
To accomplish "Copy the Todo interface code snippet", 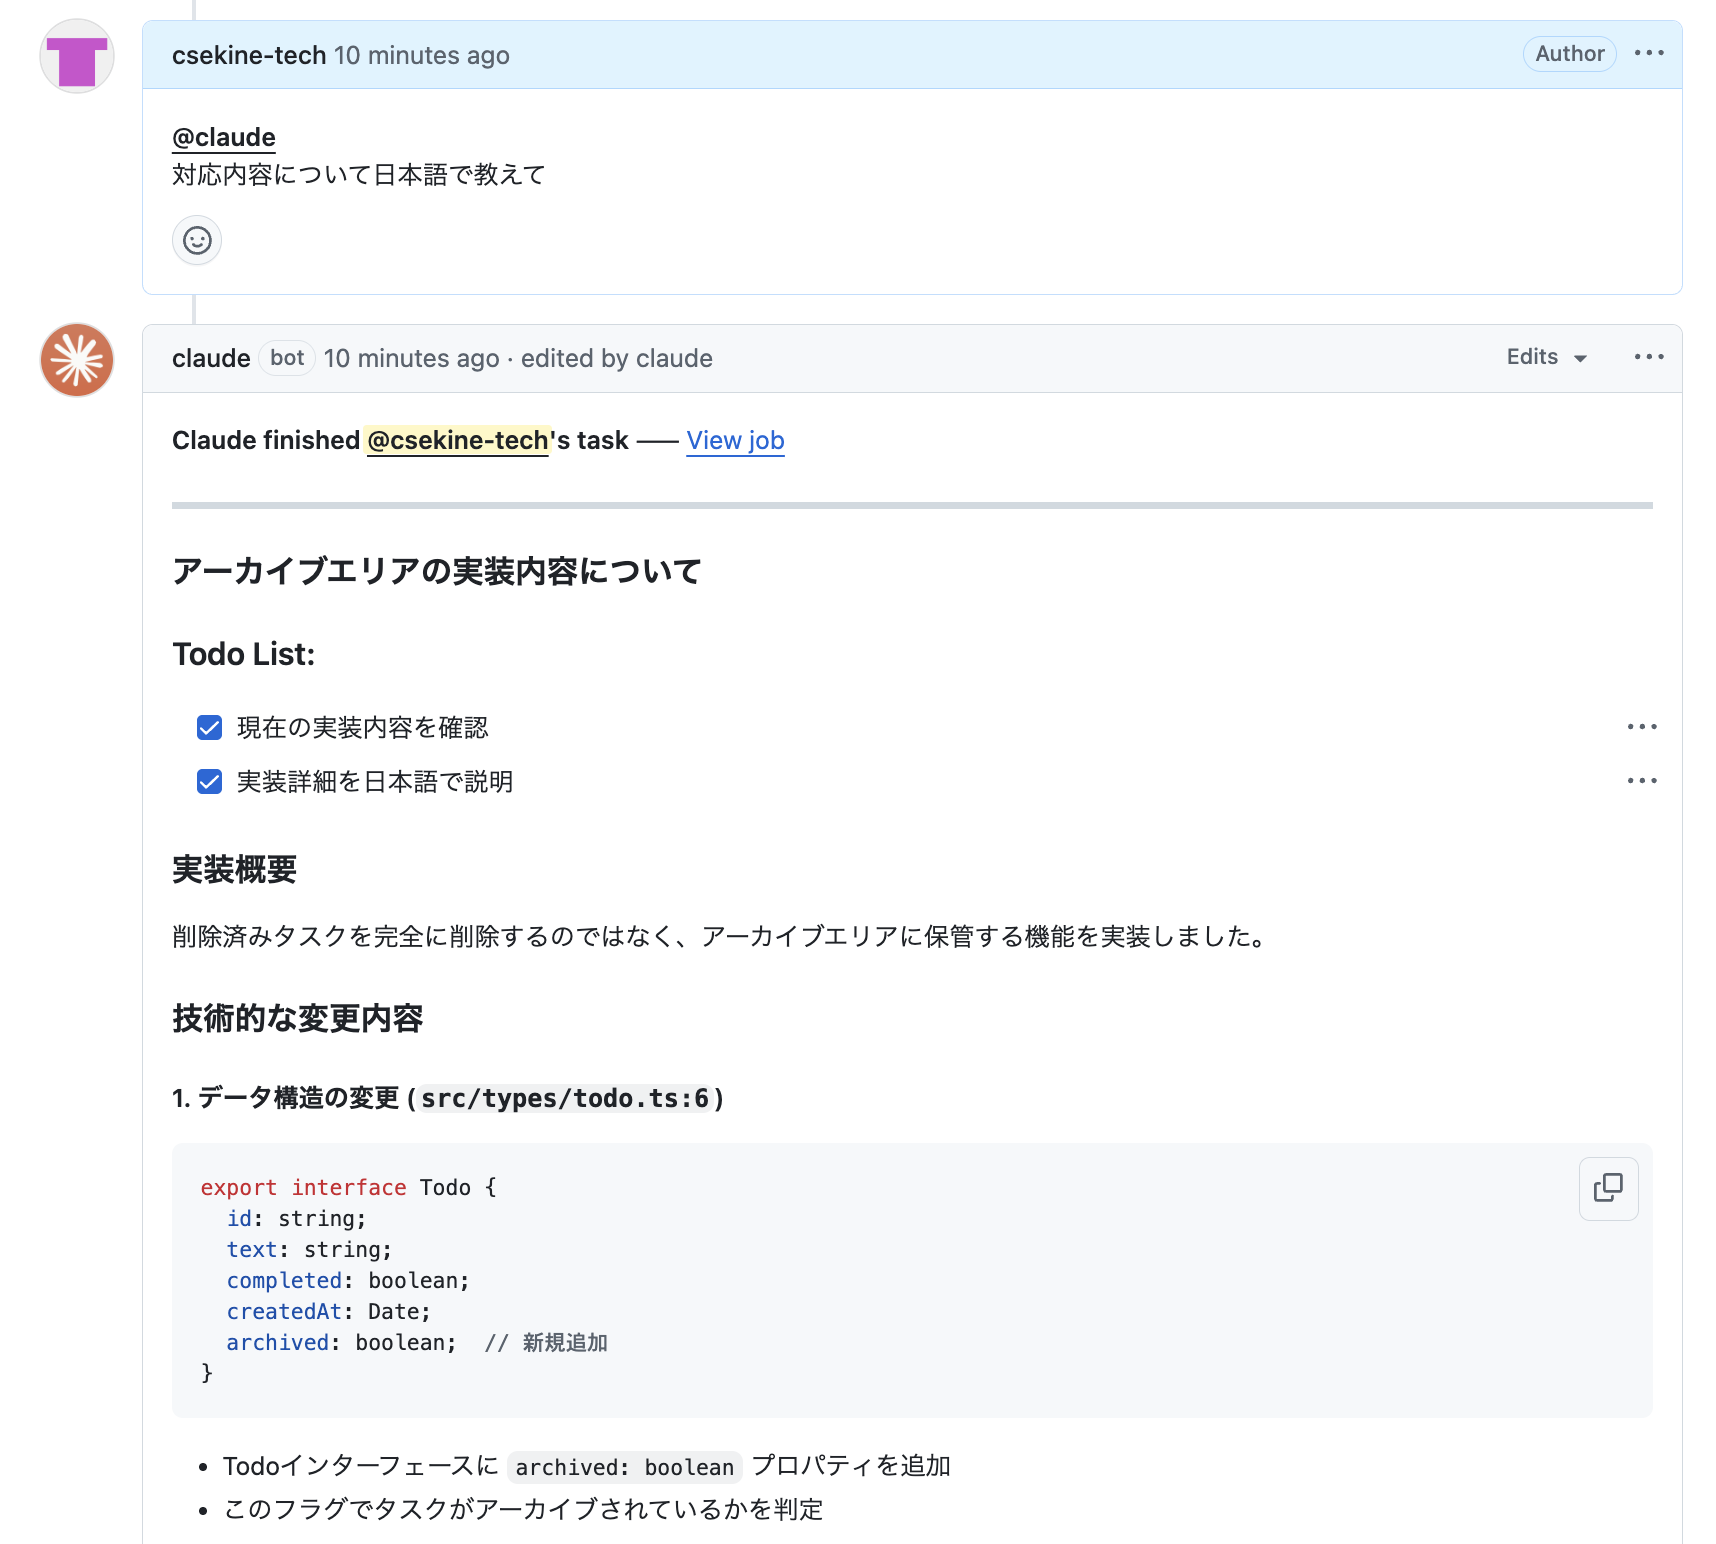I will 1607,1189.
